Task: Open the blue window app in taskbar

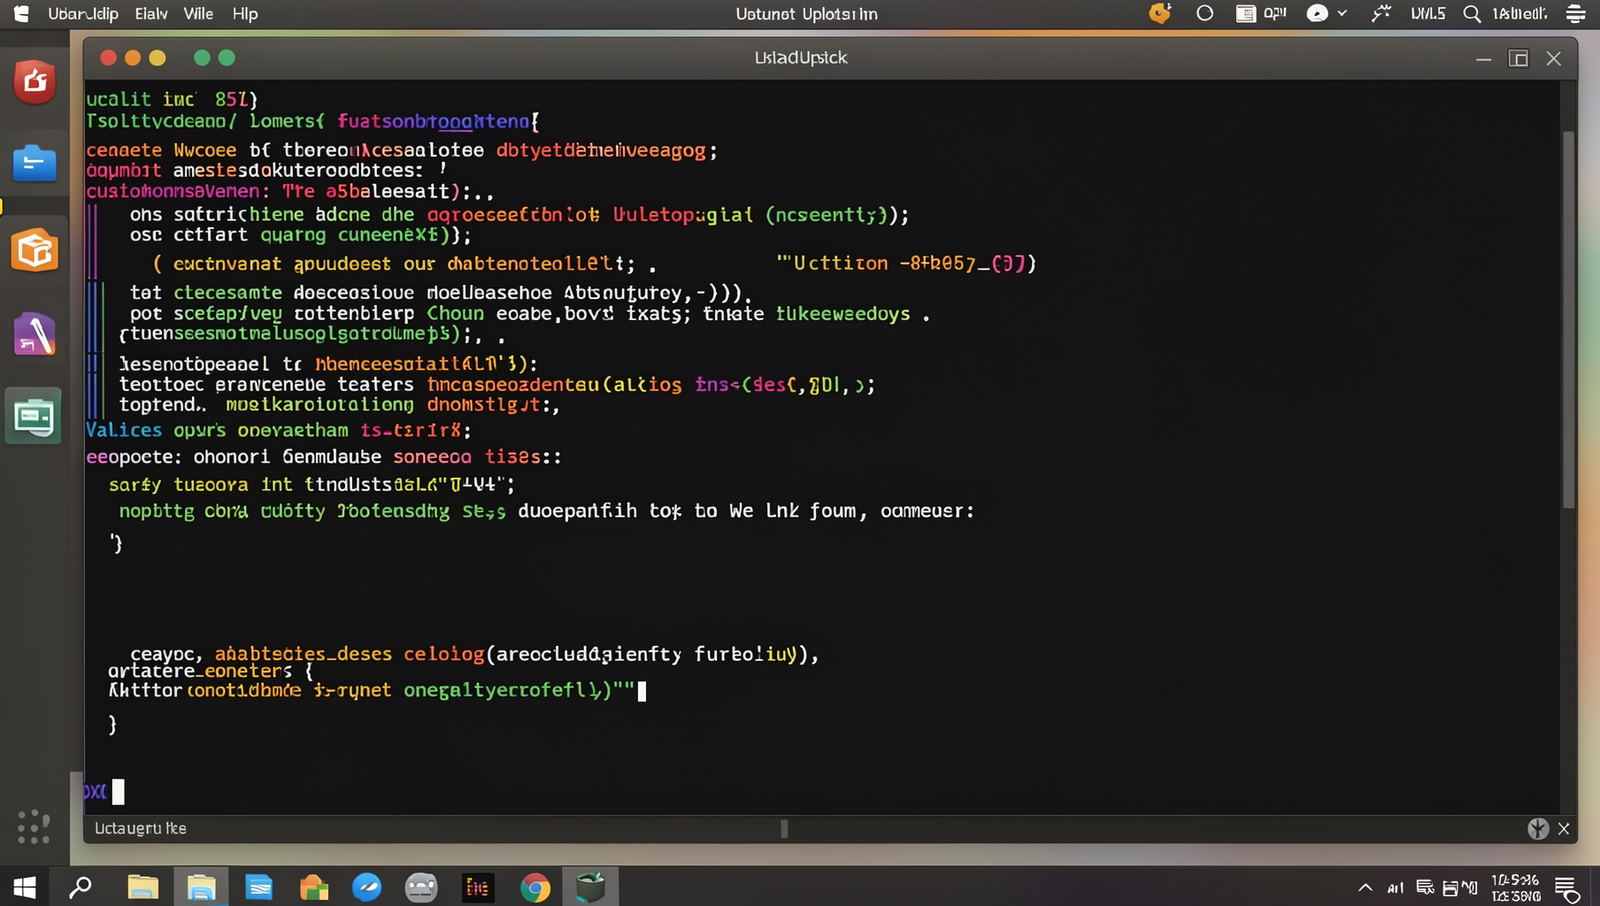Action: (x=259, y=887)
